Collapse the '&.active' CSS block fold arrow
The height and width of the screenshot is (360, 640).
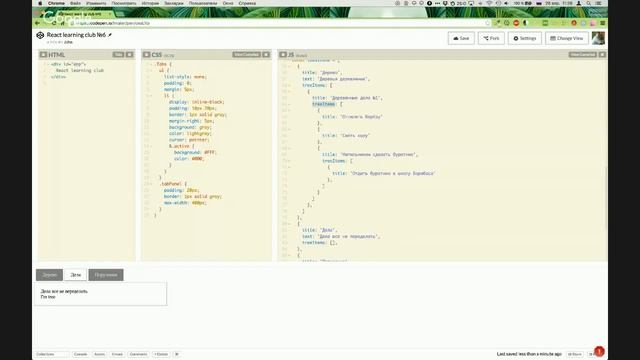(x=151, y=146)
